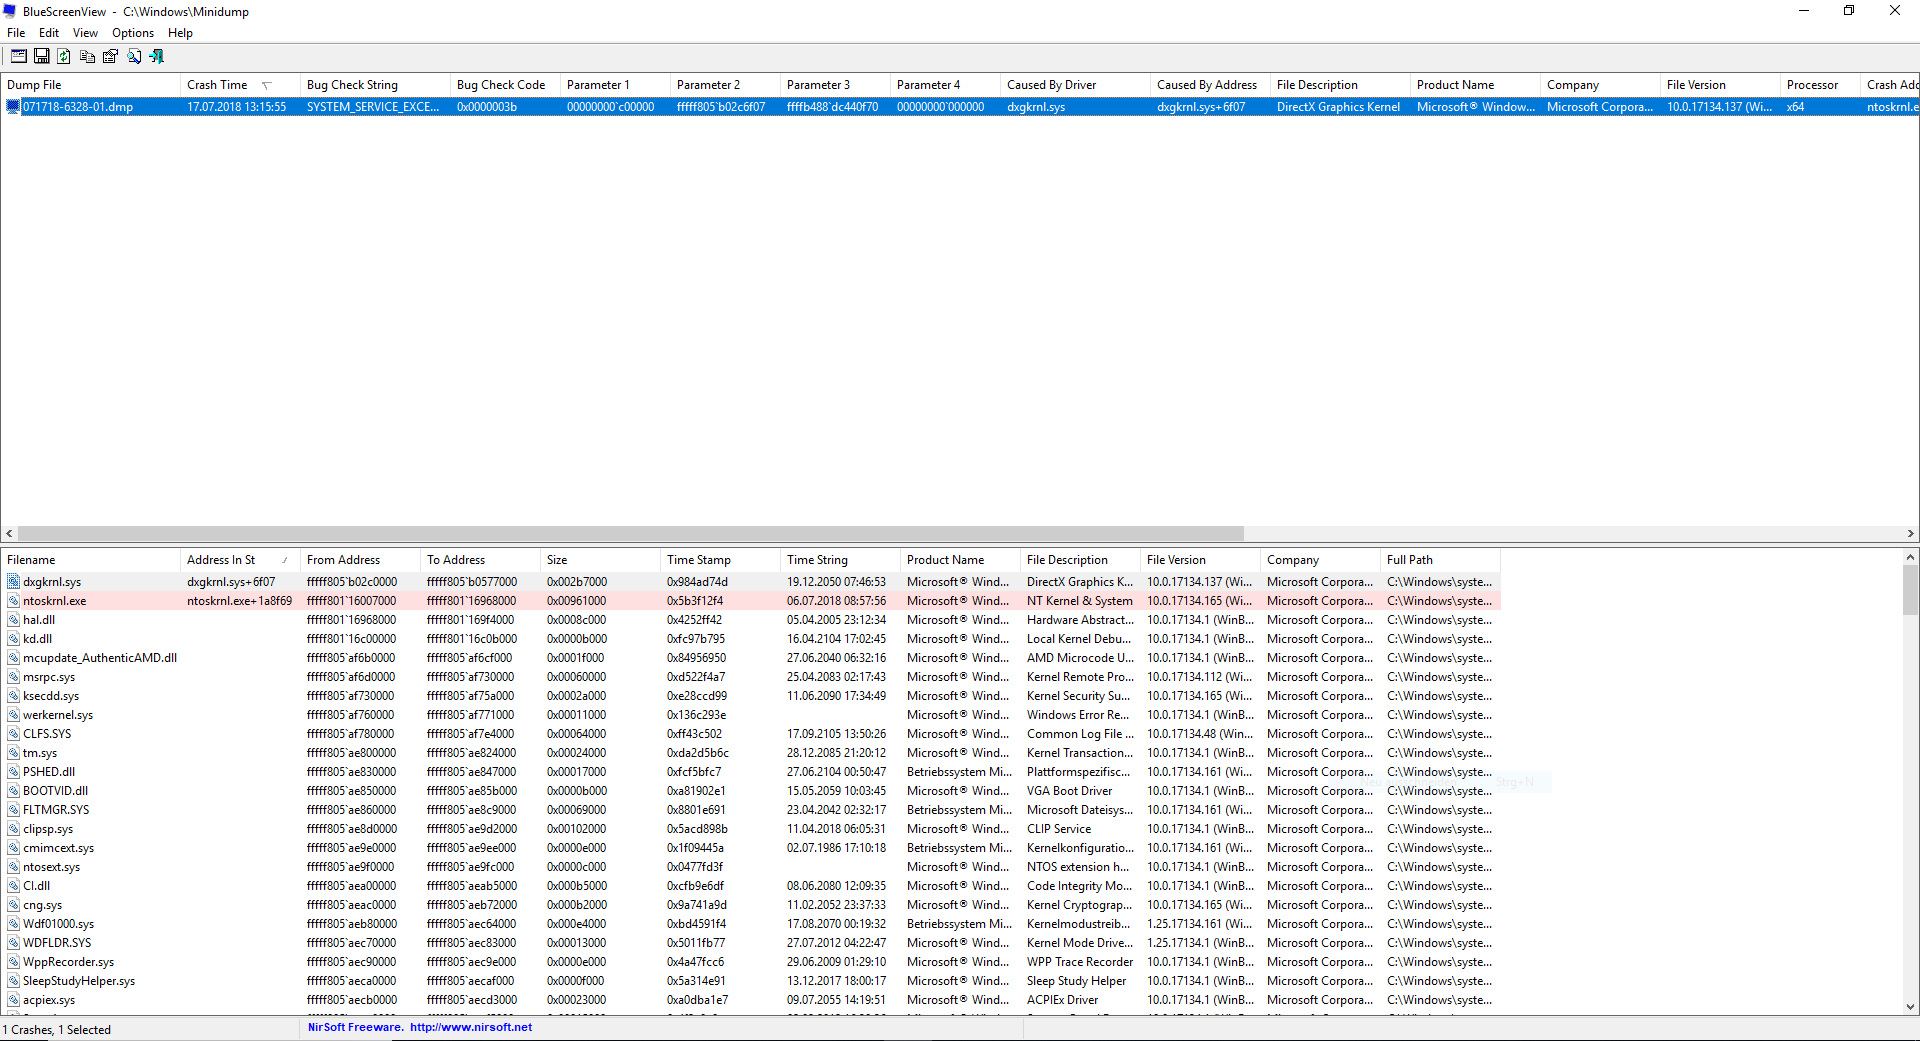Click the file icon beside FLTMGR.SYS

pos(14,810)
